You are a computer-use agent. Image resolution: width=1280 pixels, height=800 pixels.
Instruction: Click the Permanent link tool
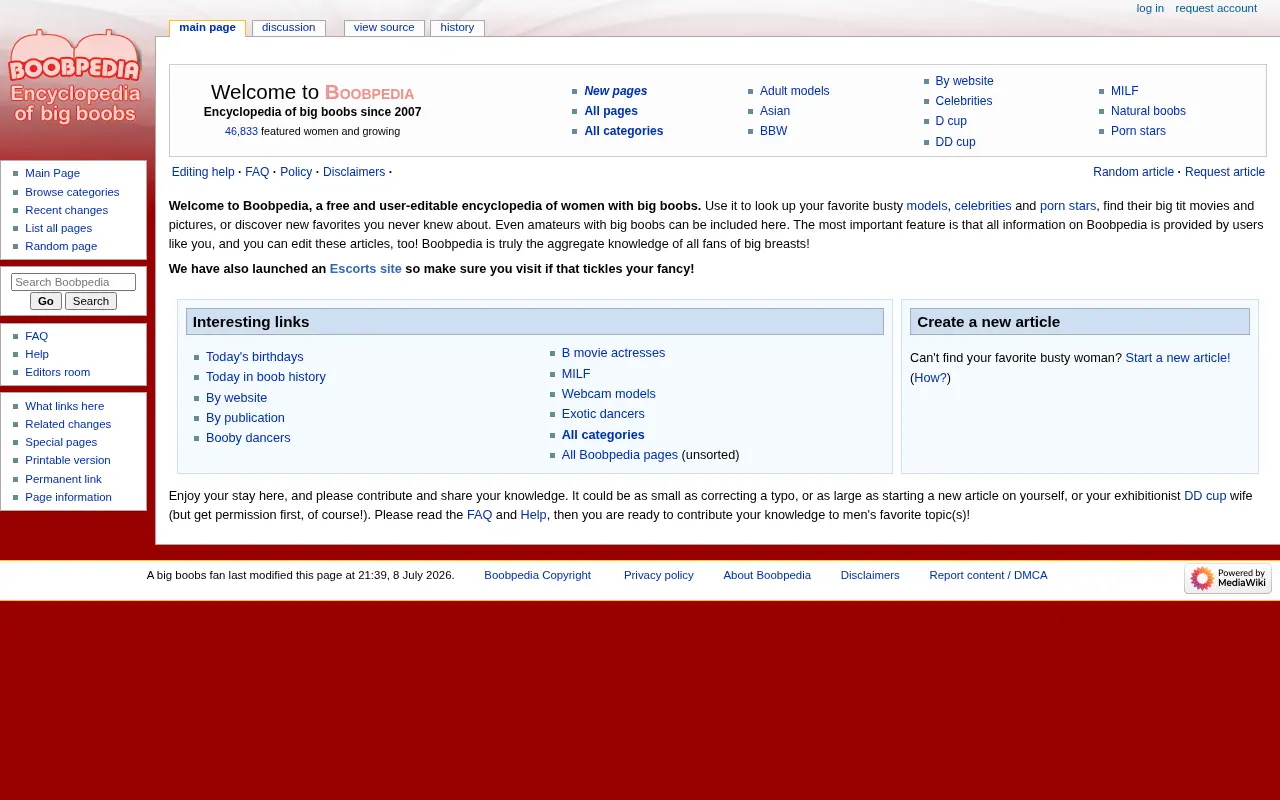coord(63,479)
